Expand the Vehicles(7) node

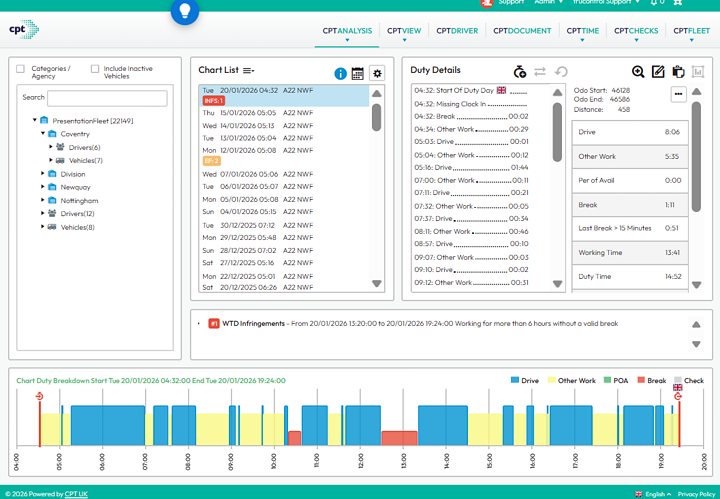pos(51,160)
